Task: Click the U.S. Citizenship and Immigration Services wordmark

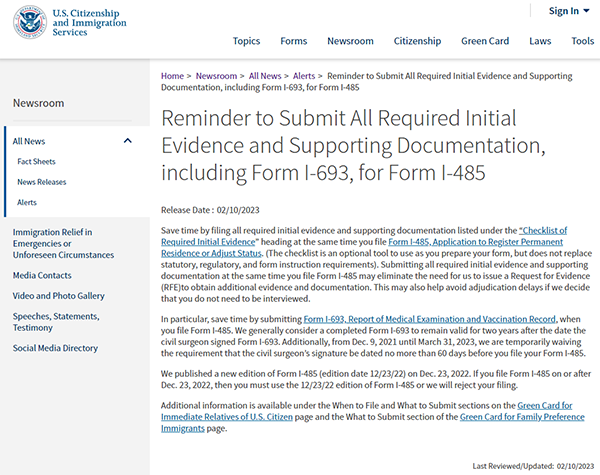Action: click(x=89, y=23)
